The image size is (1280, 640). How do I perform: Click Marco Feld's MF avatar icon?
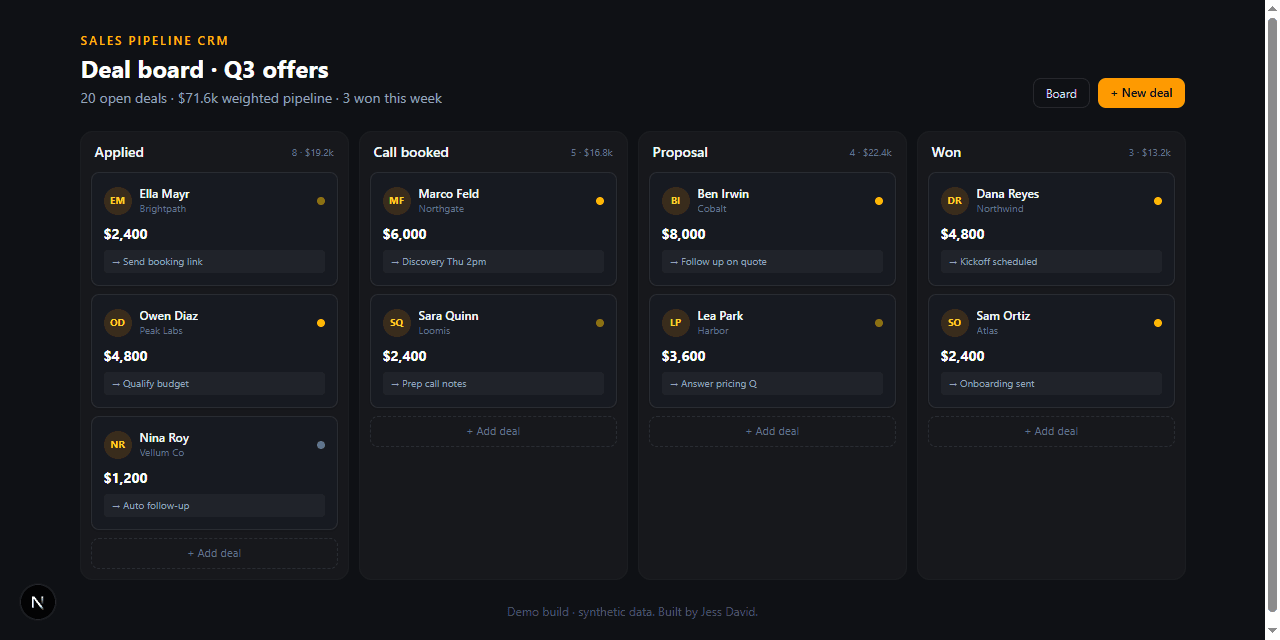[x=397, y=201]
